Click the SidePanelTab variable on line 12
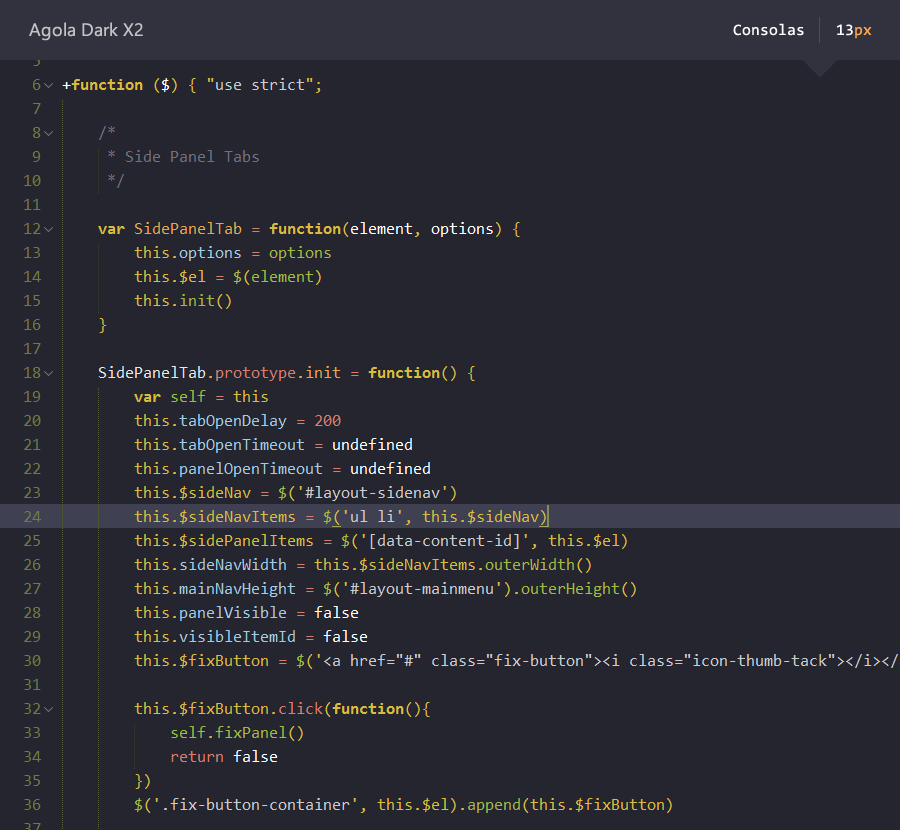Image resolution: width=900 pixels, height=830 pixels. point(188,229)
